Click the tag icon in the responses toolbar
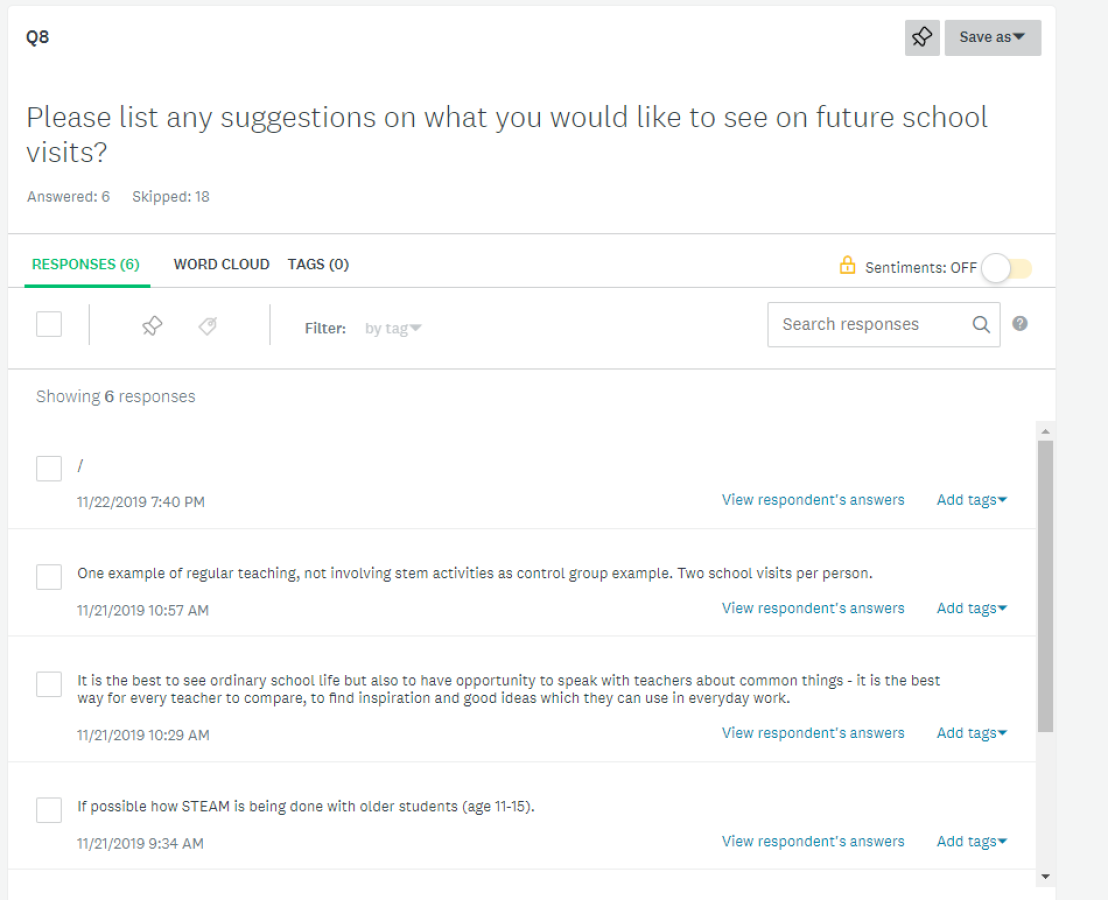 click(208, 326)
